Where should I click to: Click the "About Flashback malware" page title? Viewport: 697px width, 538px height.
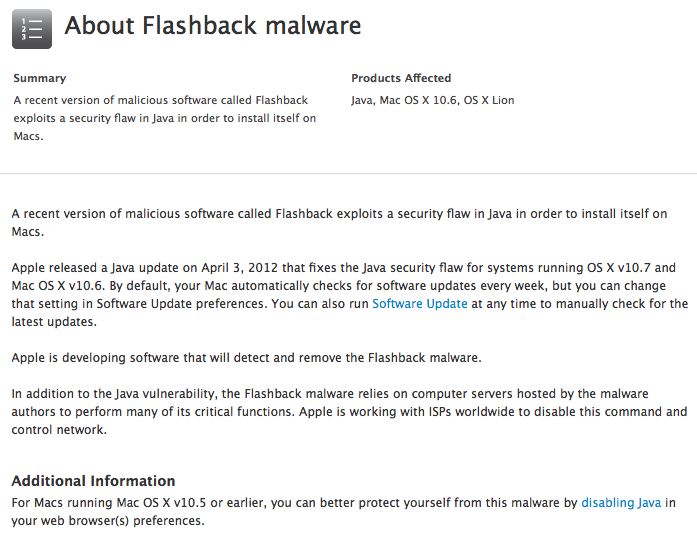click(213, 26)
